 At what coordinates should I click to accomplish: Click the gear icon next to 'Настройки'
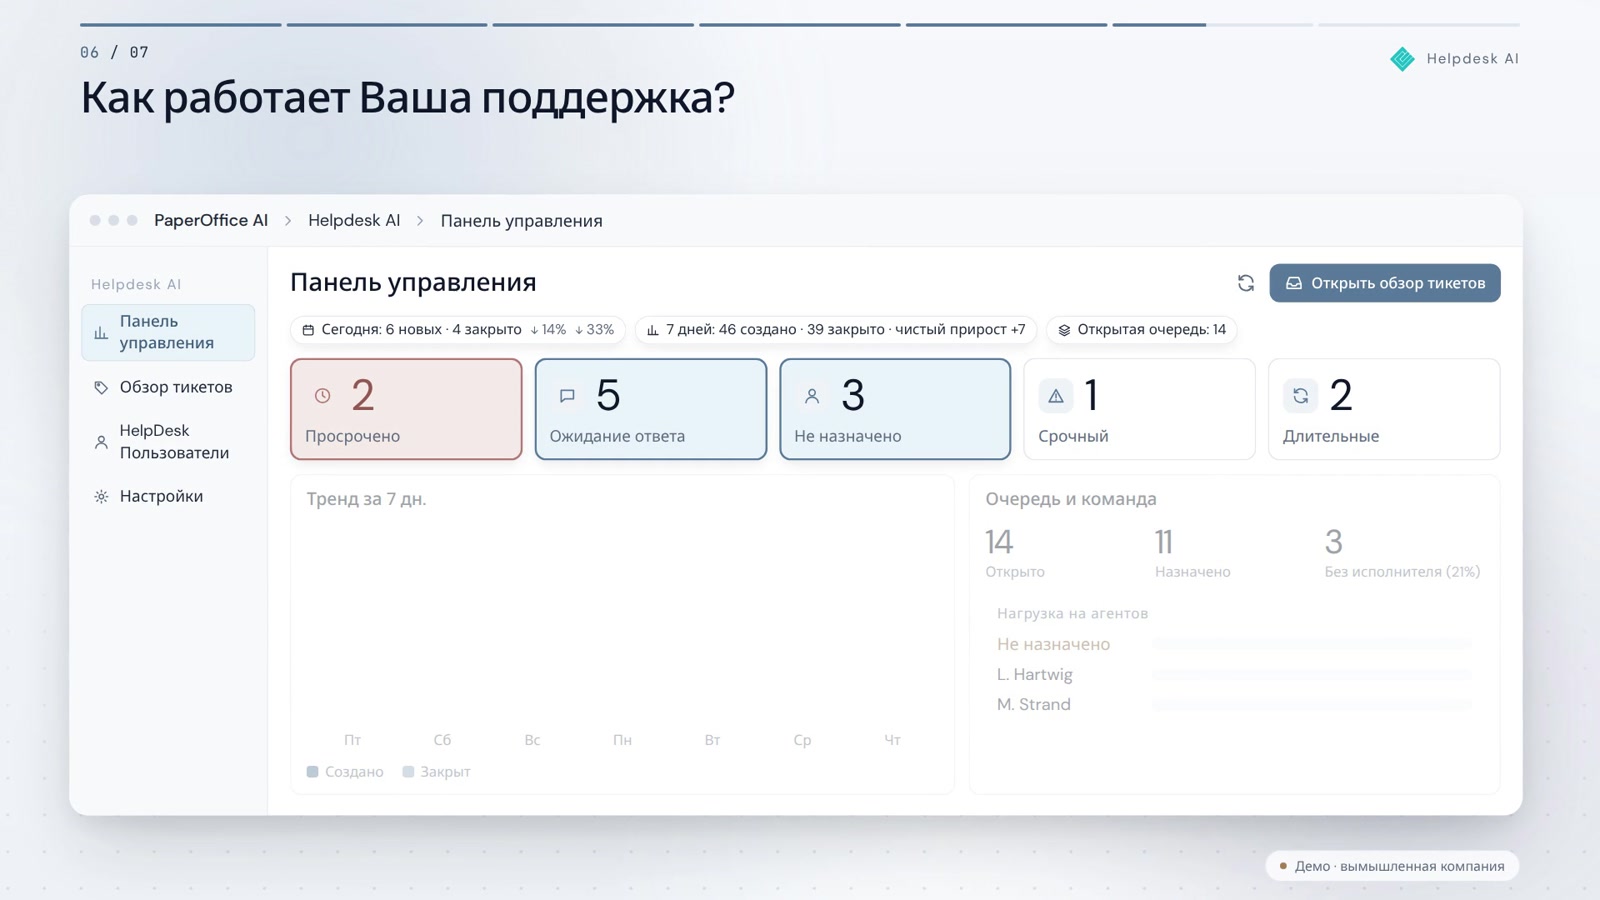(101, 496)
